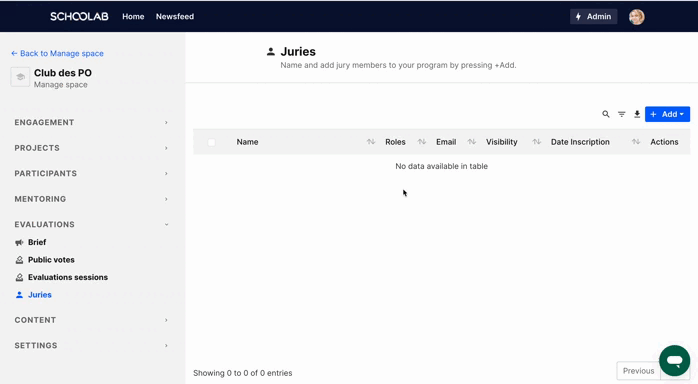This screenshot has width=698, height=384.
Task: Click the Email column header
Action: pos(446,142)
